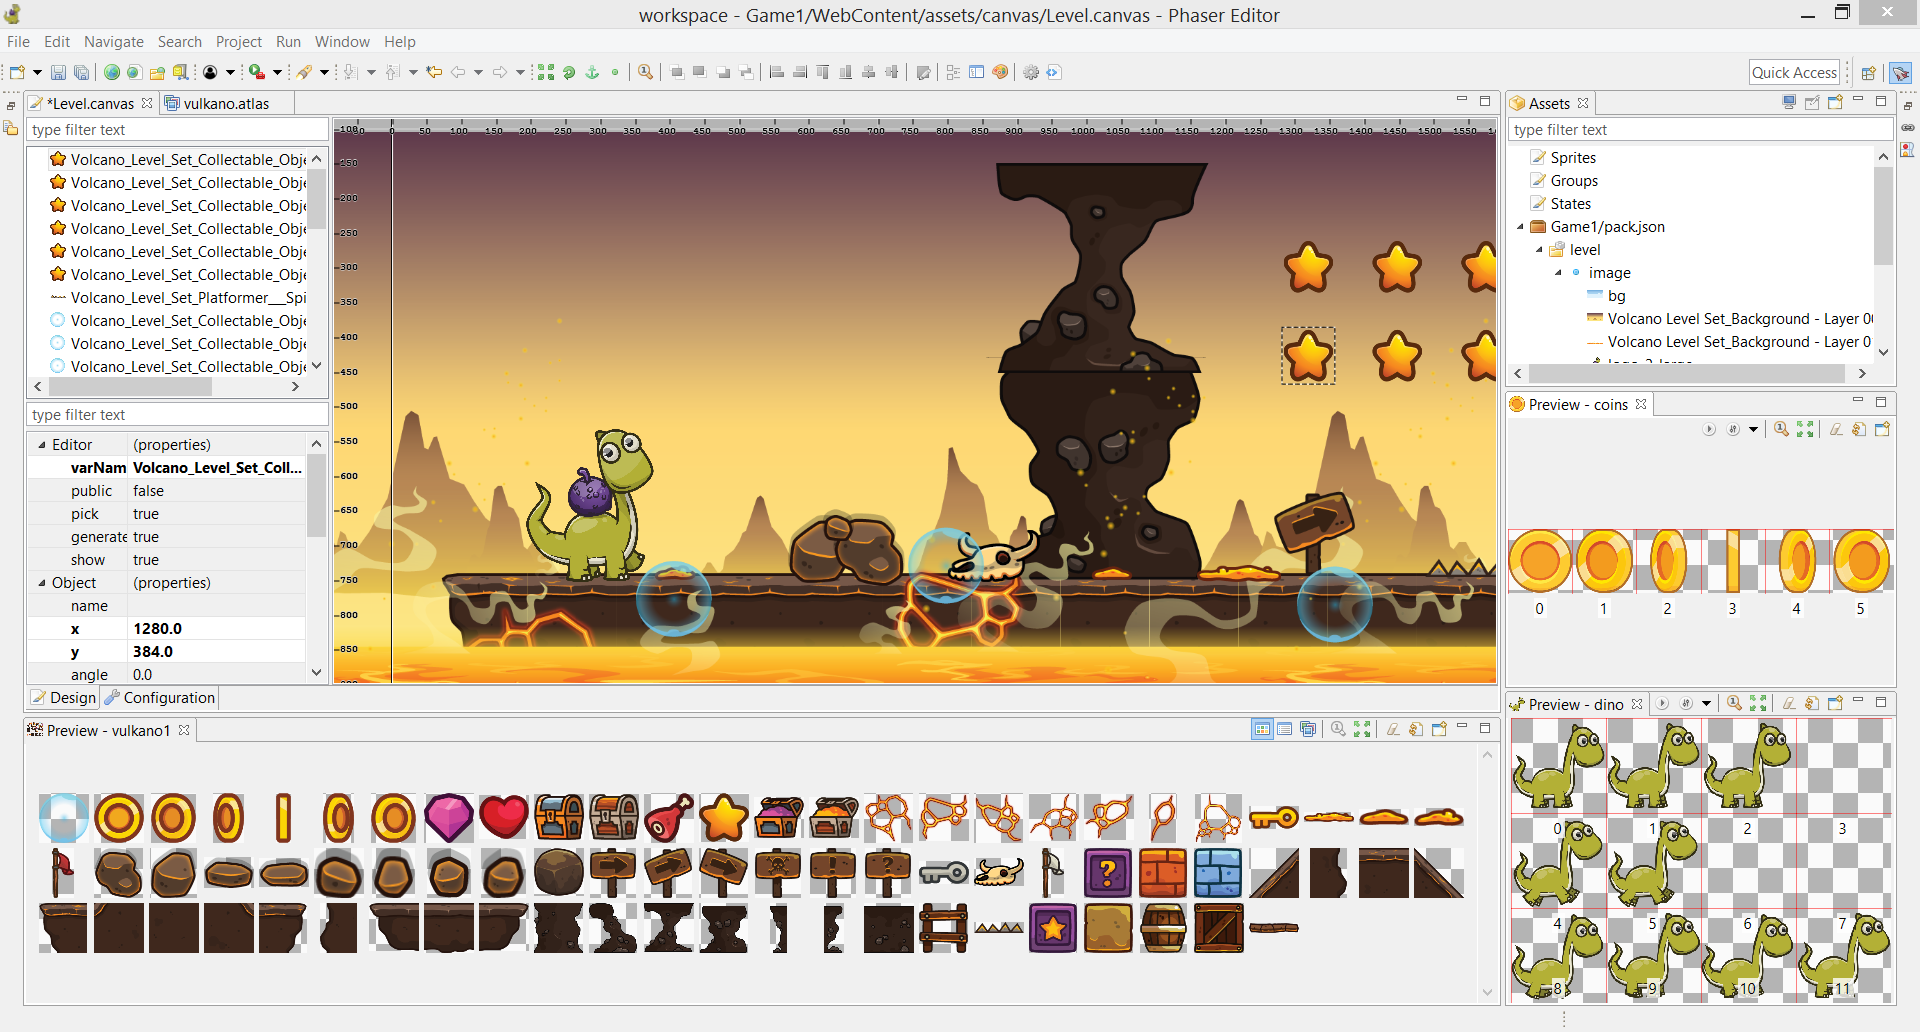Screen dimensions: 1920x1032
Task: Click the question-mark block sprite in vulkano1 preview
Action: pos(1107,873)
